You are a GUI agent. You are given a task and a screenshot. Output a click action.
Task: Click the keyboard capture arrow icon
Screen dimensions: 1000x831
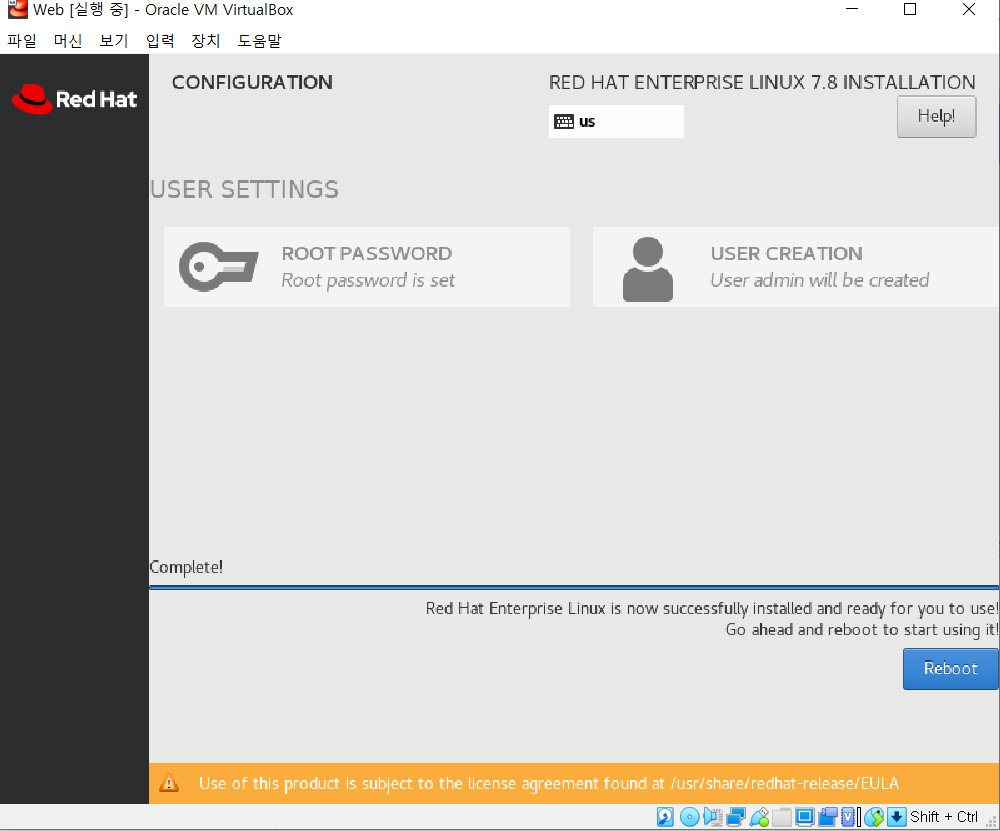click(x=897, y=817)
